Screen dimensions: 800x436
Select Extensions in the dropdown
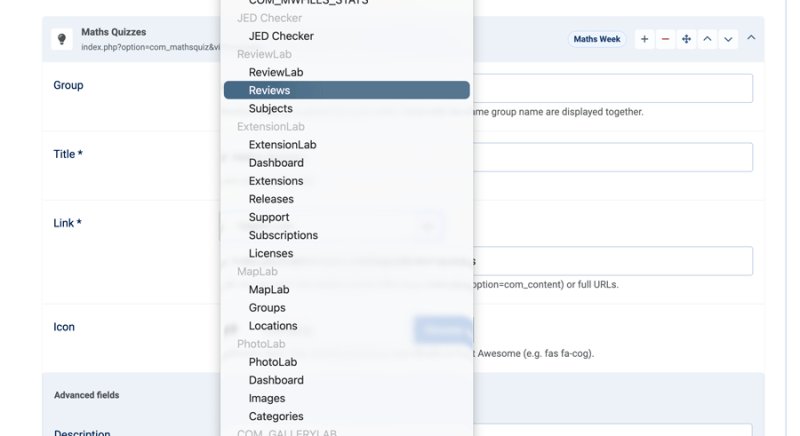(346, 181)
